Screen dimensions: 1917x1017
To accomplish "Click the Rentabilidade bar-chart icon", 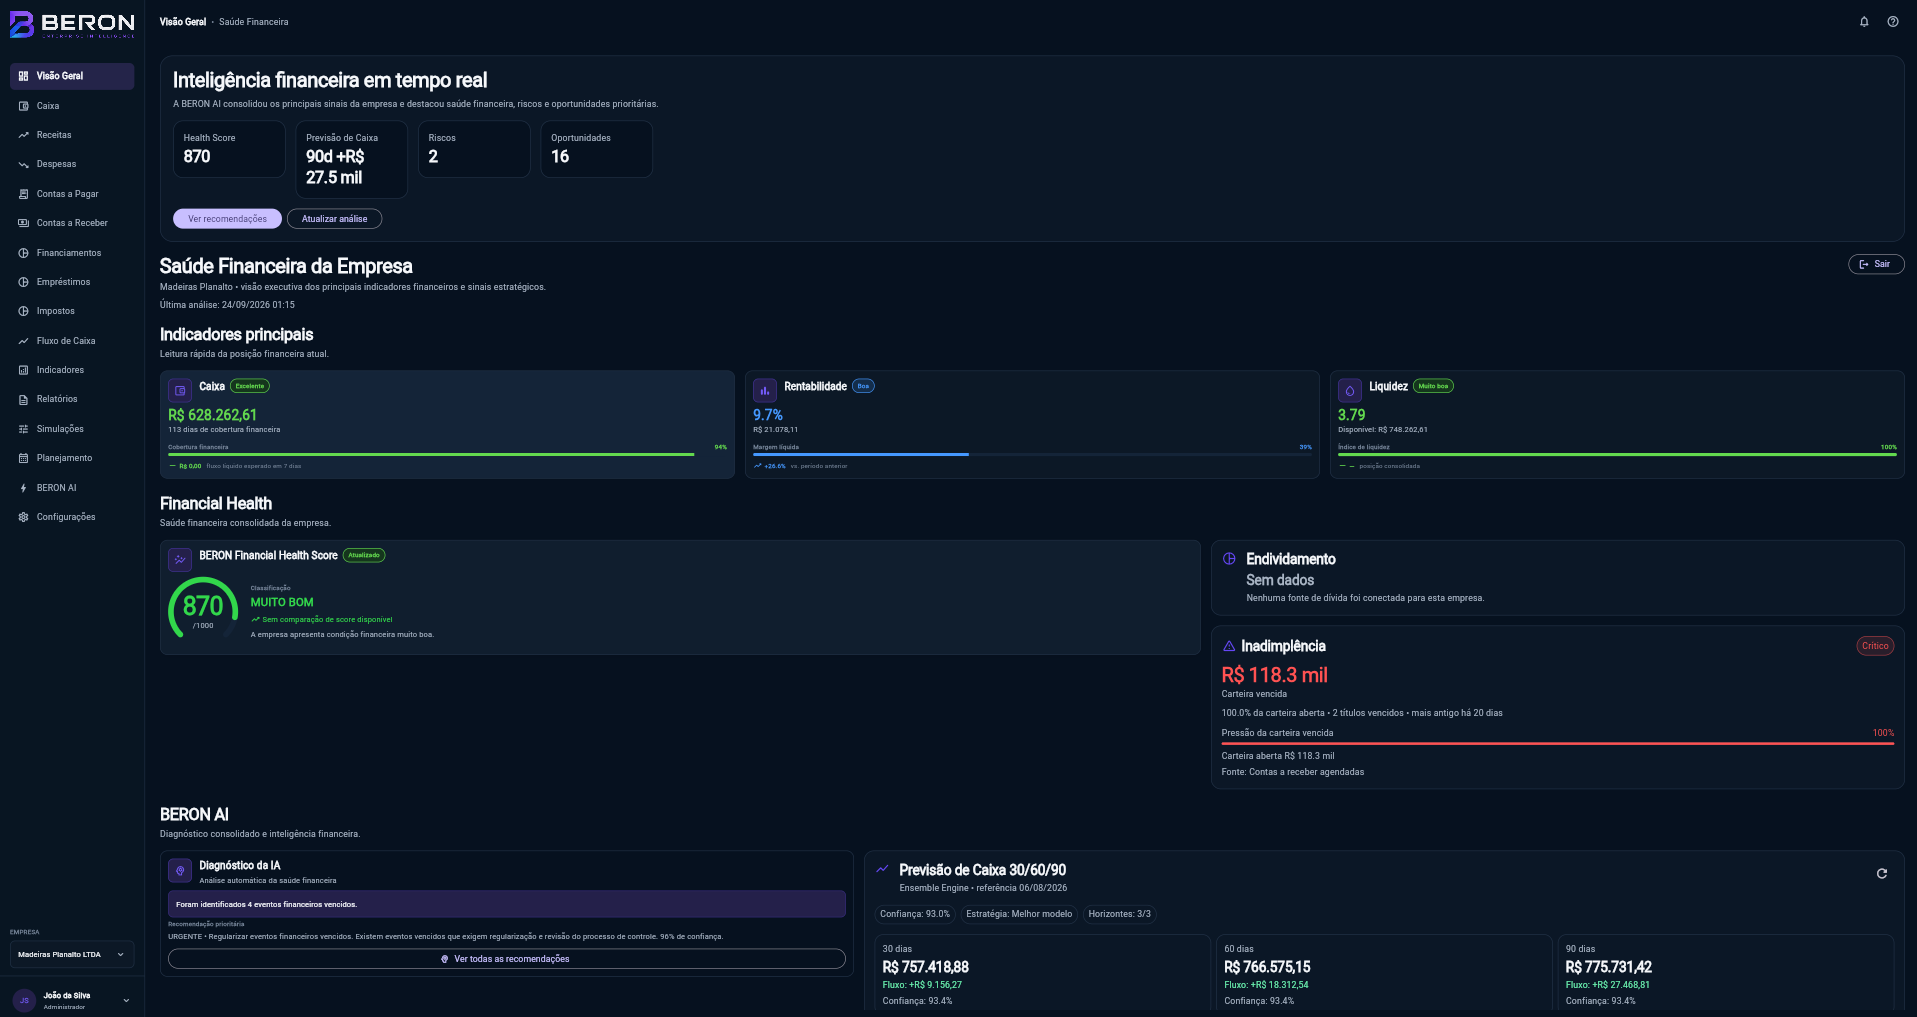I will pyautogui.click(x=765, y=390).
